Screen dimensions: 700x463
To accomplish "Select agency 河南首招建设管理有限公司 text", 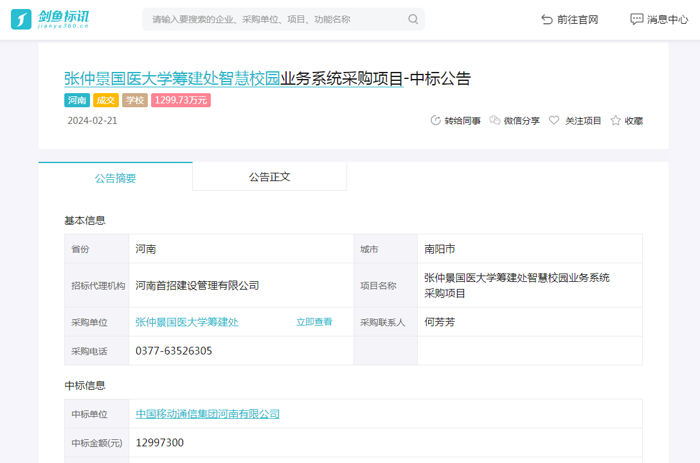I will click(x=197, y=286).
